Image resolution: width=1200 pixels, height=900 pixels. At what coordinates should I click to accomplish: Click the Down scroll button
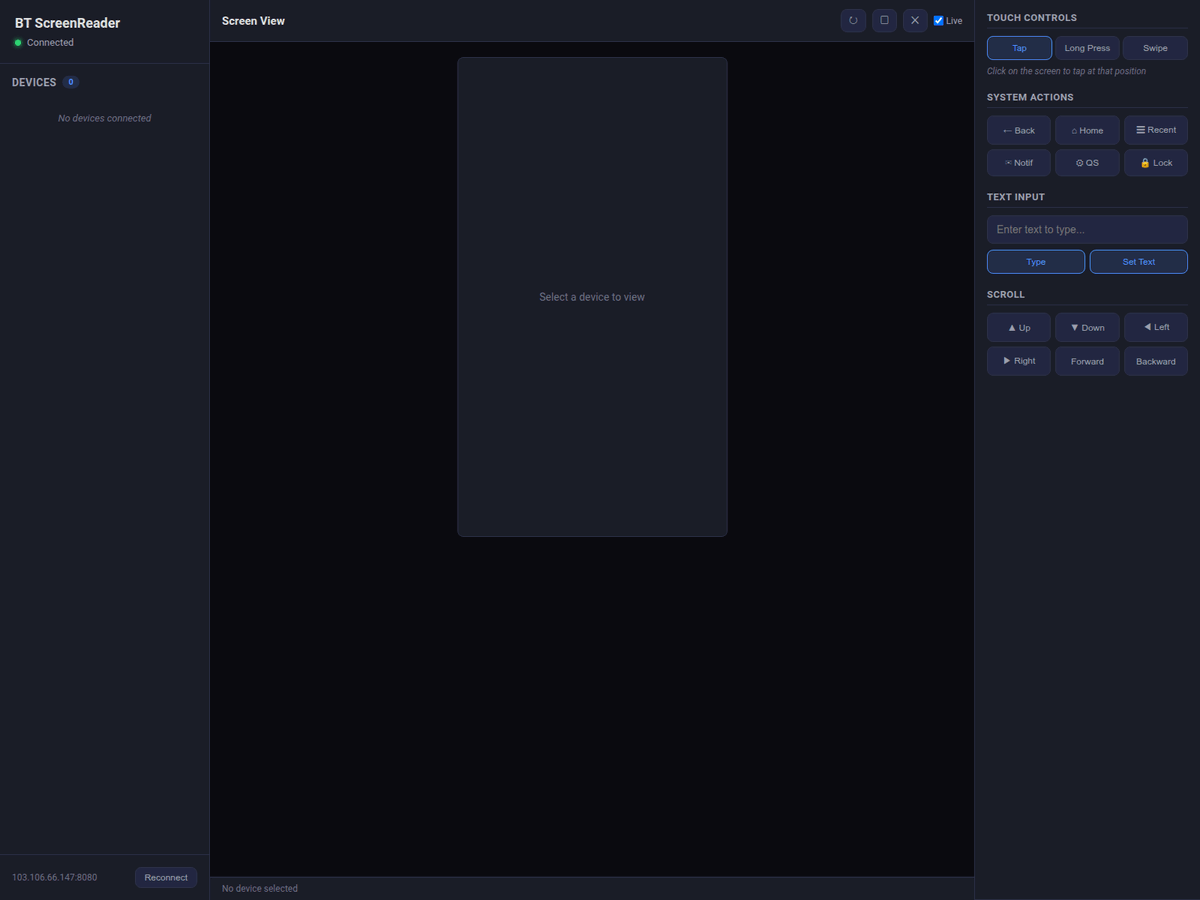pyautogui.click(x=1087, y=328)
